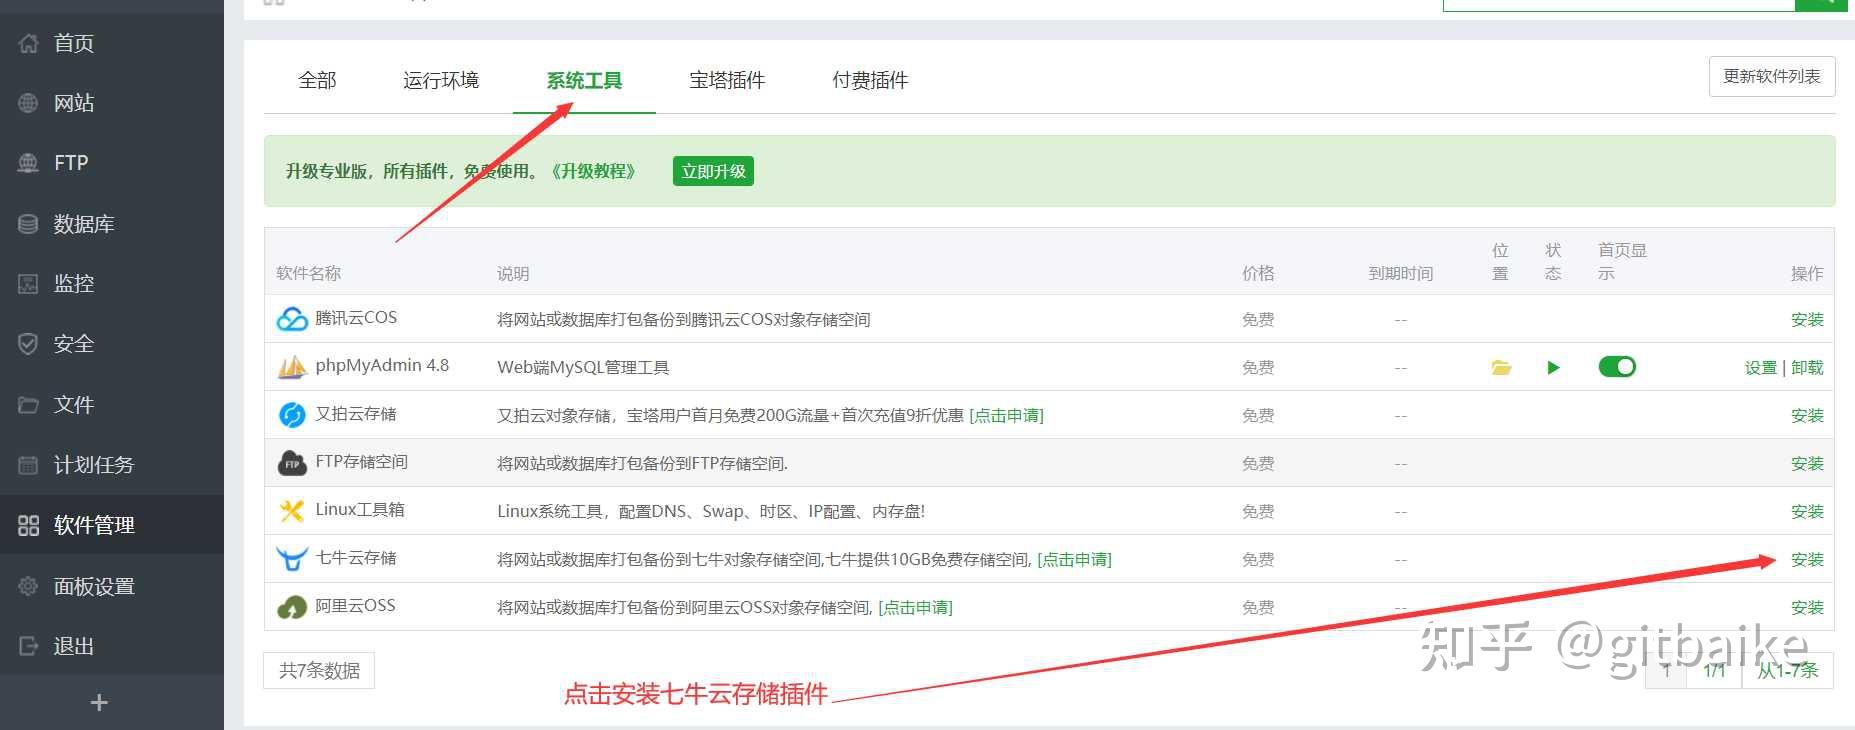Screen dimensions: 1855x730
Task: Select the 系统工具 tab
Action: (584, 80)
